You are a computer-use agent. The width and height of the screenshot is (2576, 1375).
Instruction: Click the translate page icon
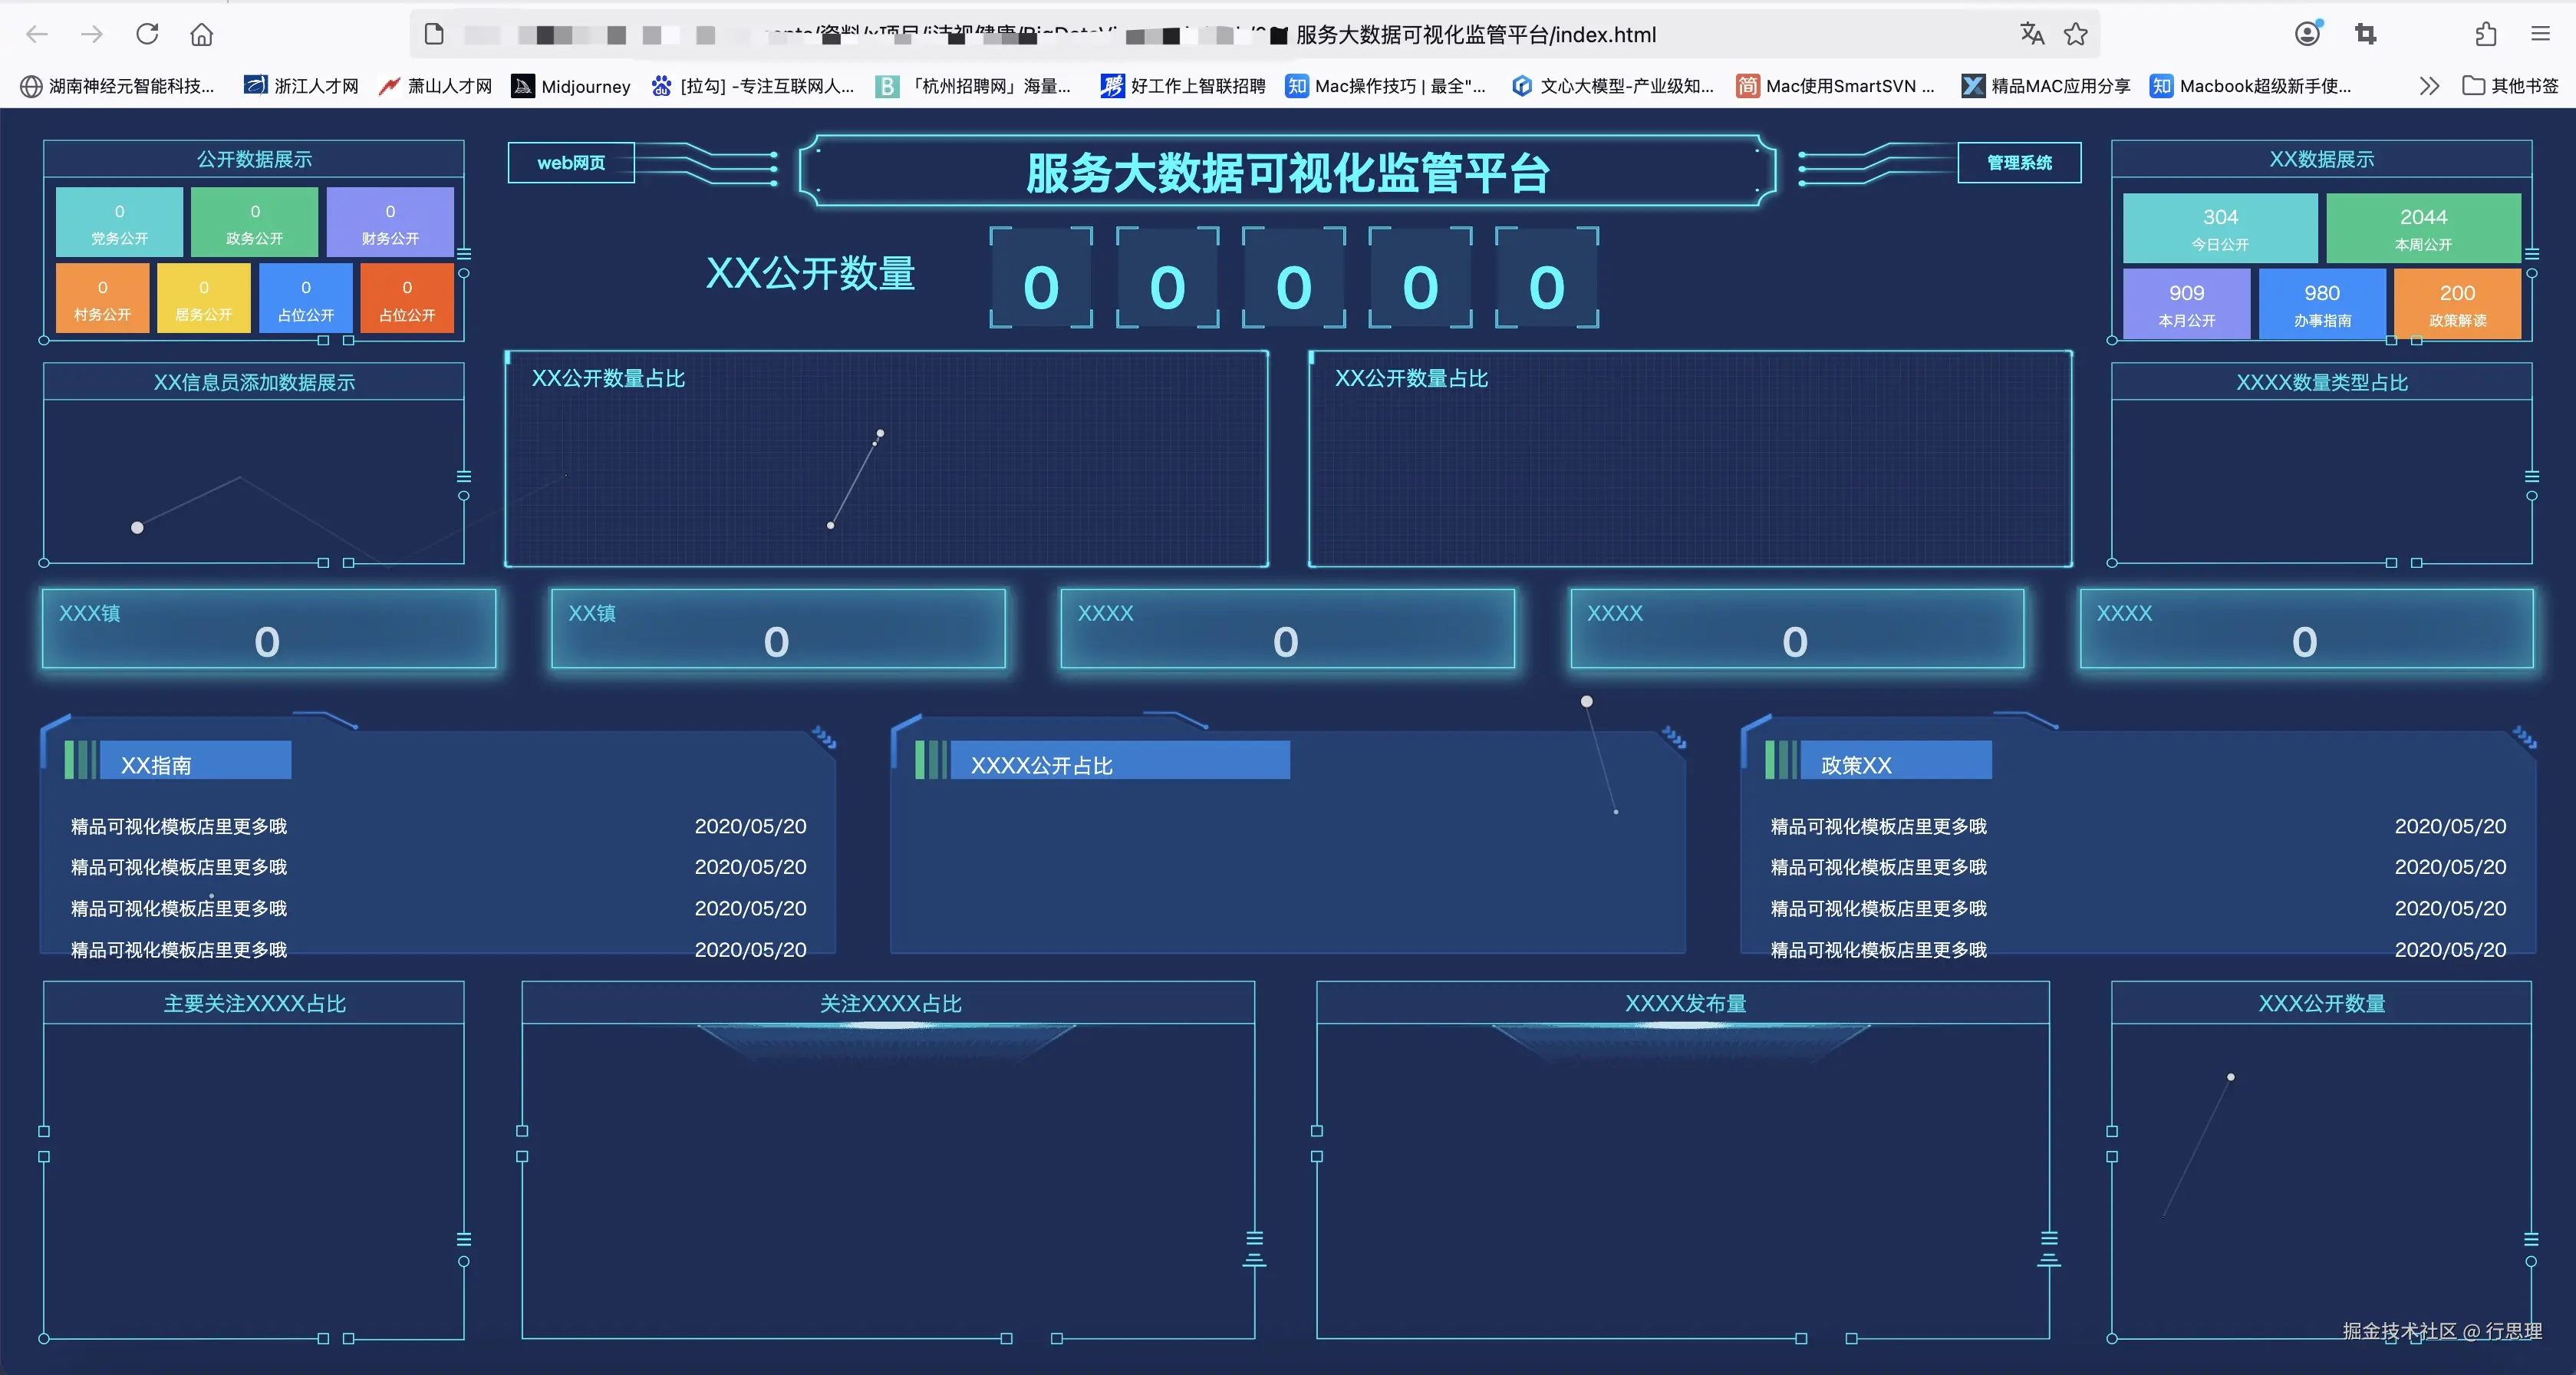(2031, 34)
